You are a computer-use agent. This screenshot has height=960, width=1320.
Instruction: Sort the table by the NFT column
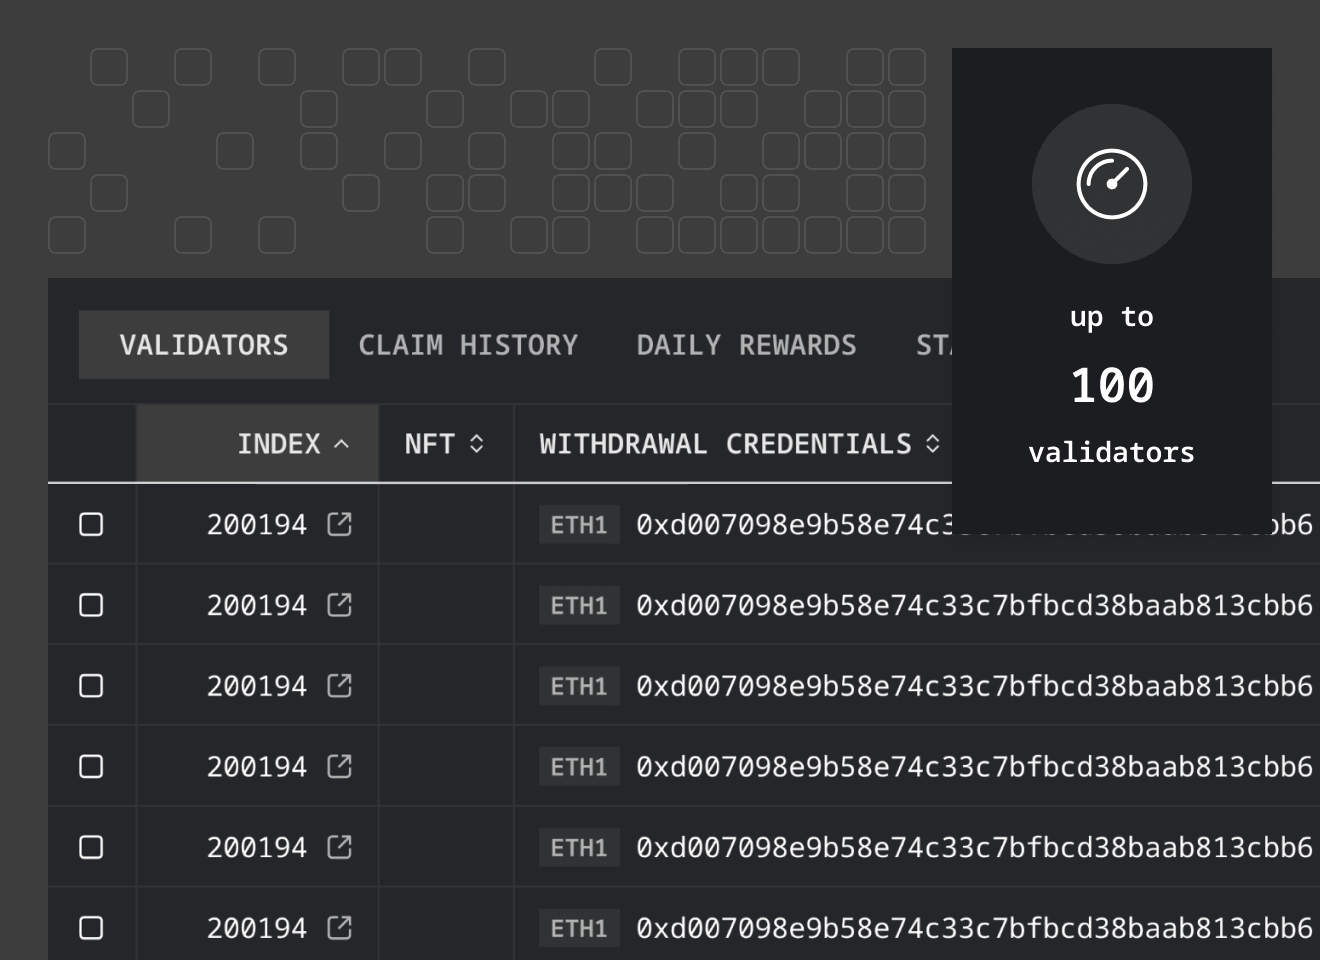[443, 443]
